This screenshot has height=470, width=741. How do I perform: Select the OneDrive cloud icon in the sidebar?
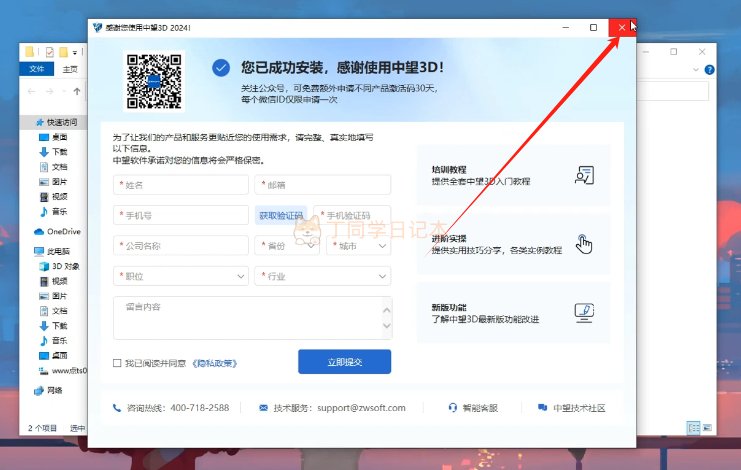(x=40, y=231)
